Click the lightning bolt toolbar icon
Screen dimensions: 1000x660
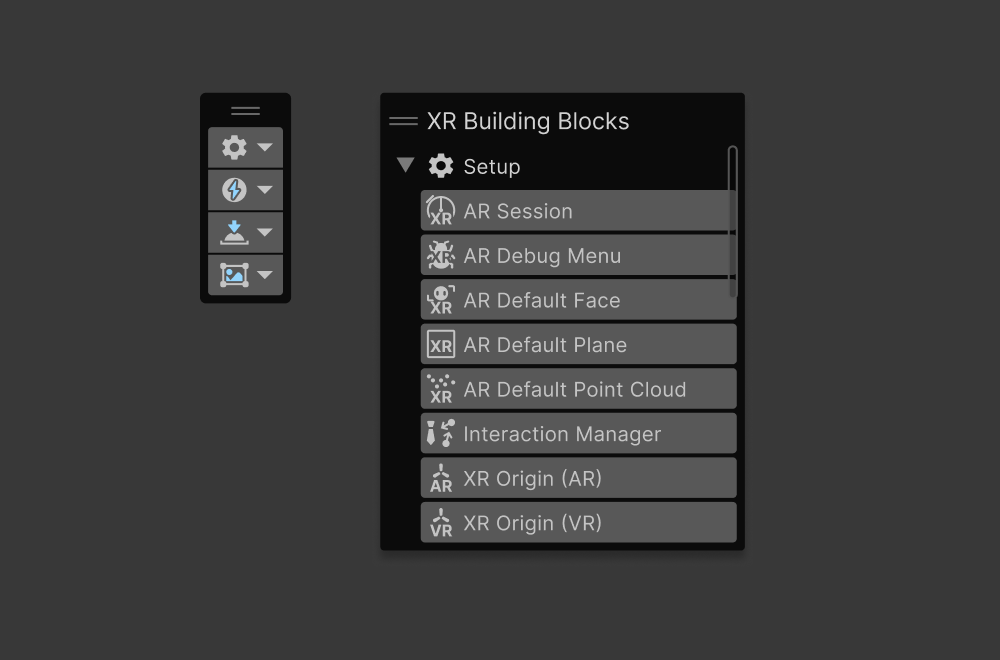[x=235, y=189]
